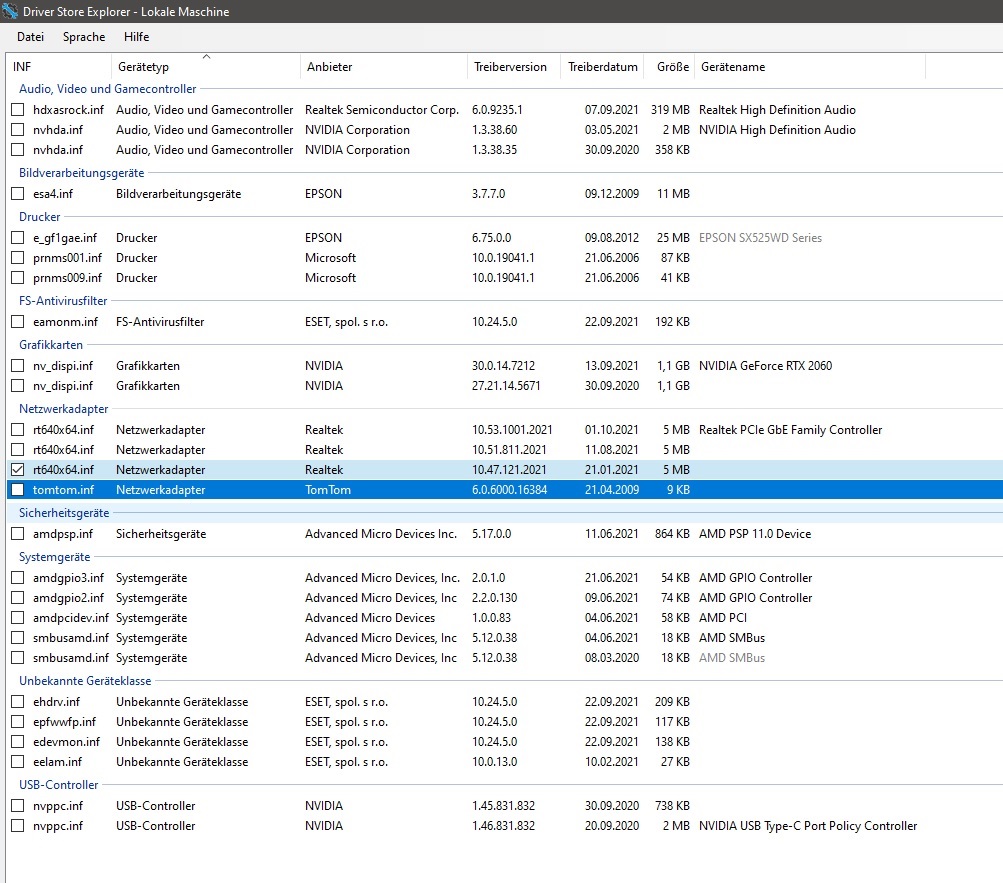The width and height of the screenshot is (1003, 883).
Task: Collapse the USB-Controller group header
Action: click(58, 785)
